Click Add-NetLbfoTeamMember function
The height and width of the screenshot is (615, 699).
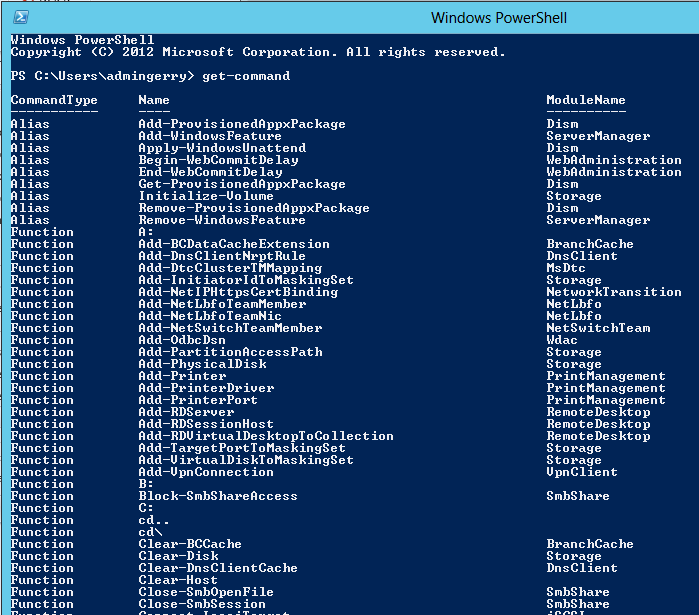tap(222, 304)
